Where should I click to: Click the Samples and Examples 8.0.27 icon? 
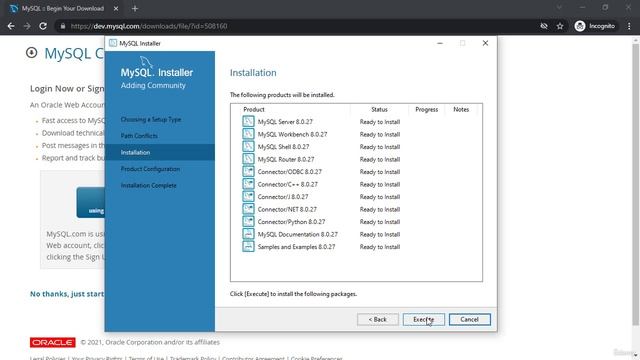(x=248, y=247)
